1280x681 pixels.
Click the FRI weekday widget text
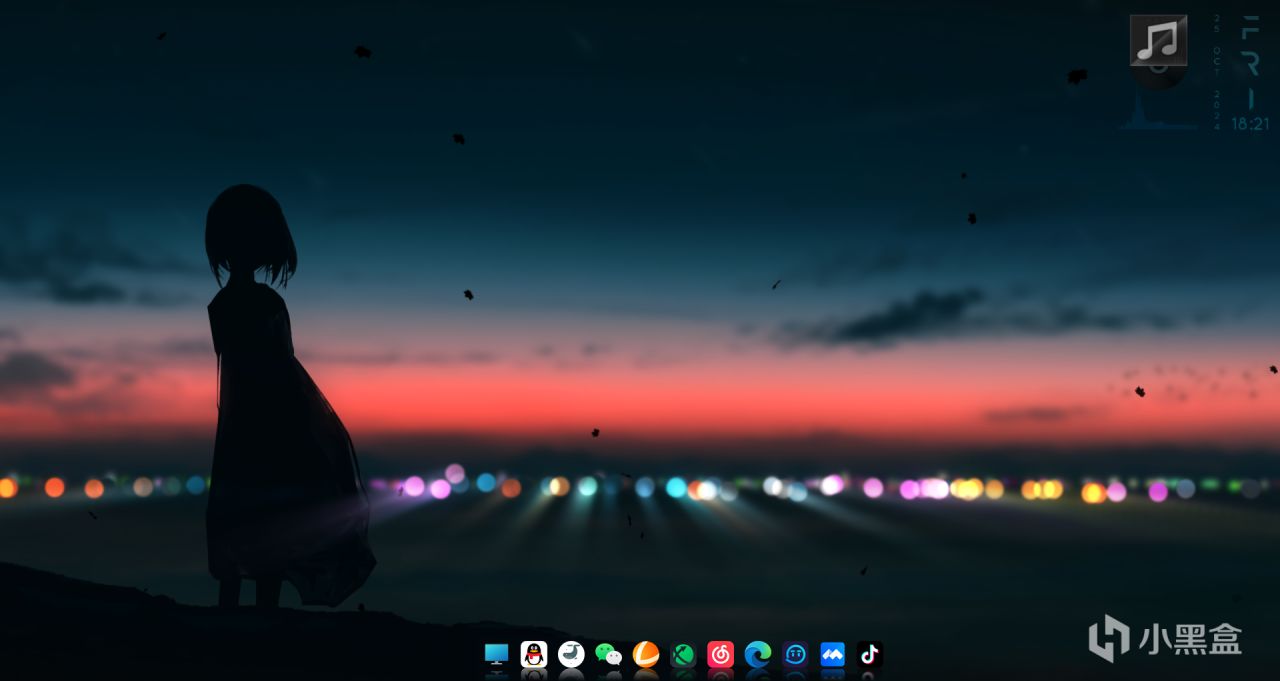1251,62
